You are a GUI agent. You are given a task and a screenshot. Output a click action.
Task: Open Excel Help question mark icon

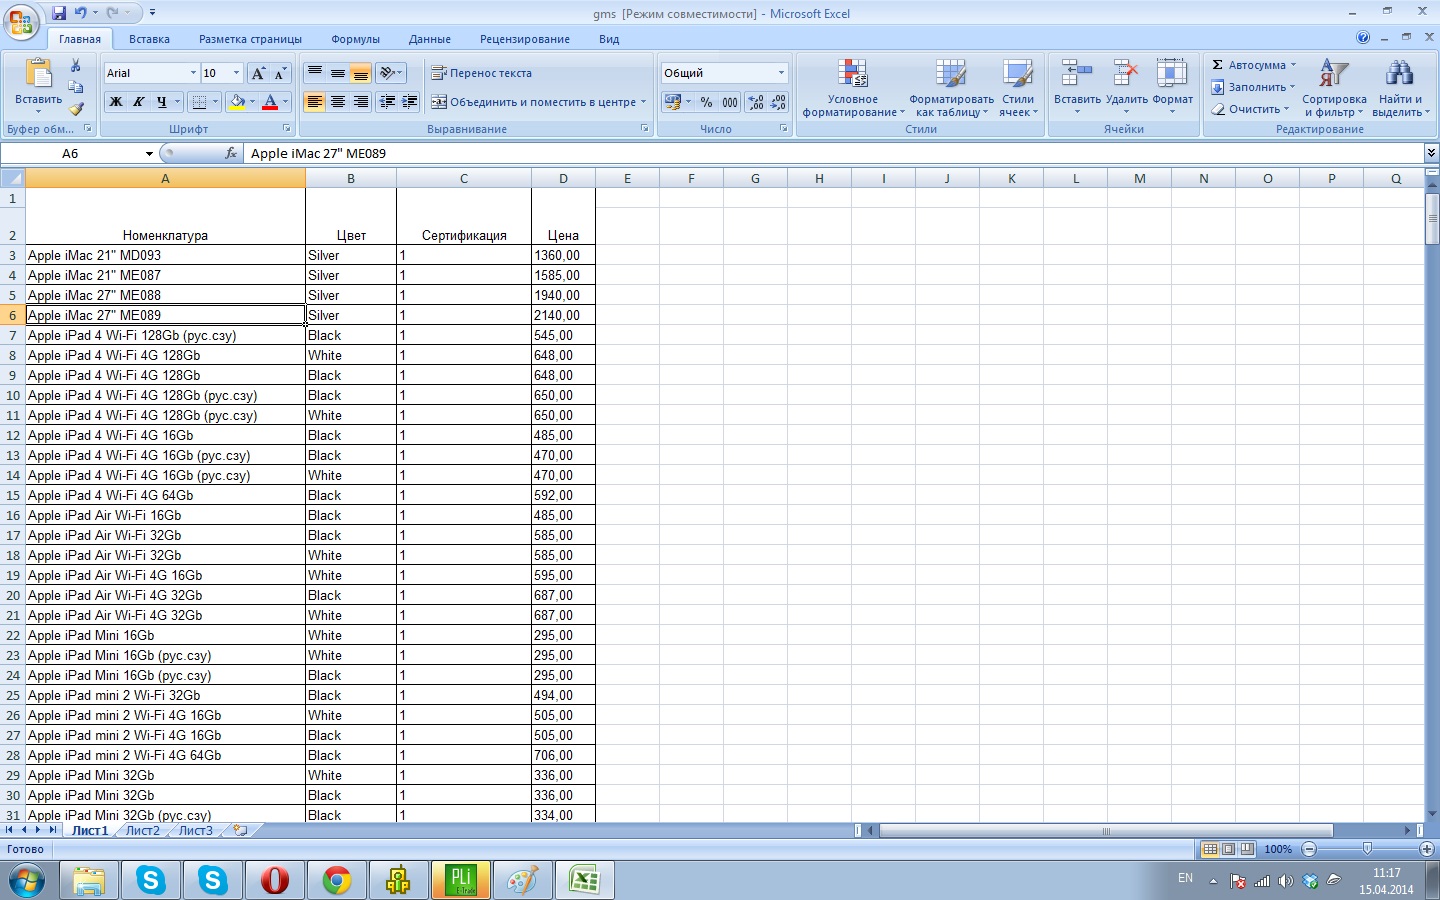click(1363, 38)
